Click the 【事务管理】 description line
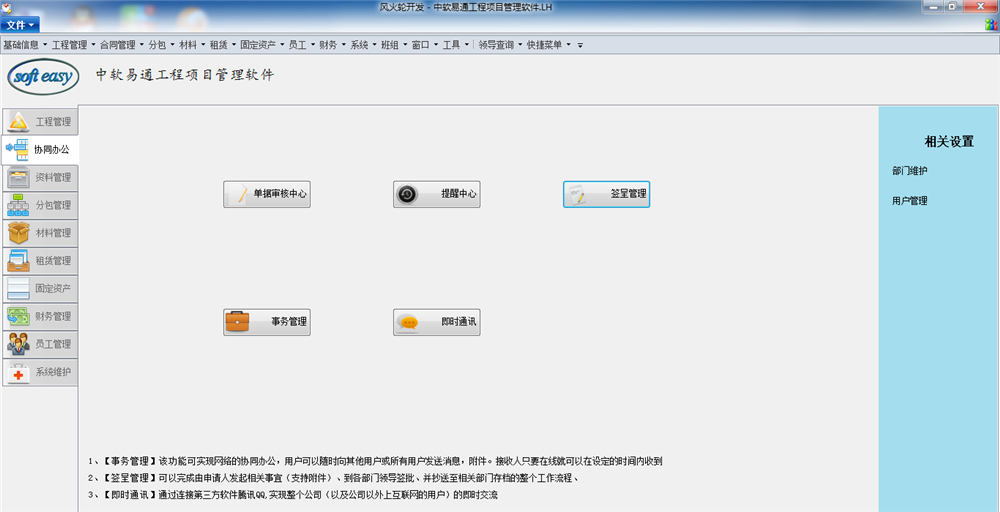Image resolution: width=1000 pixels, height=512 pixels. (x=376, y=460)
